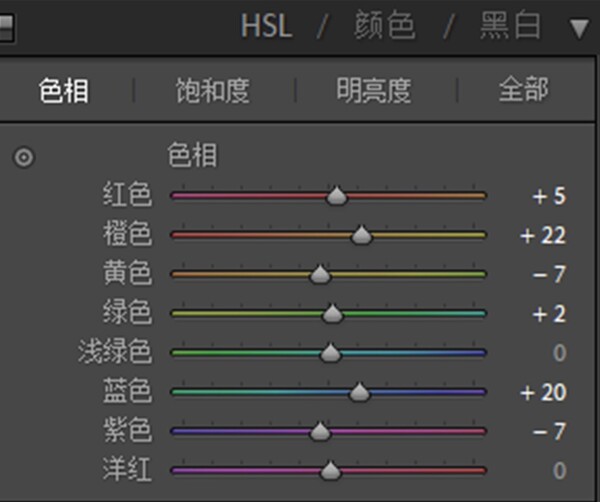Screen dimensions: 600x502
Task: Click the 紫色 value field showing −7
Action: coord(549,432)
